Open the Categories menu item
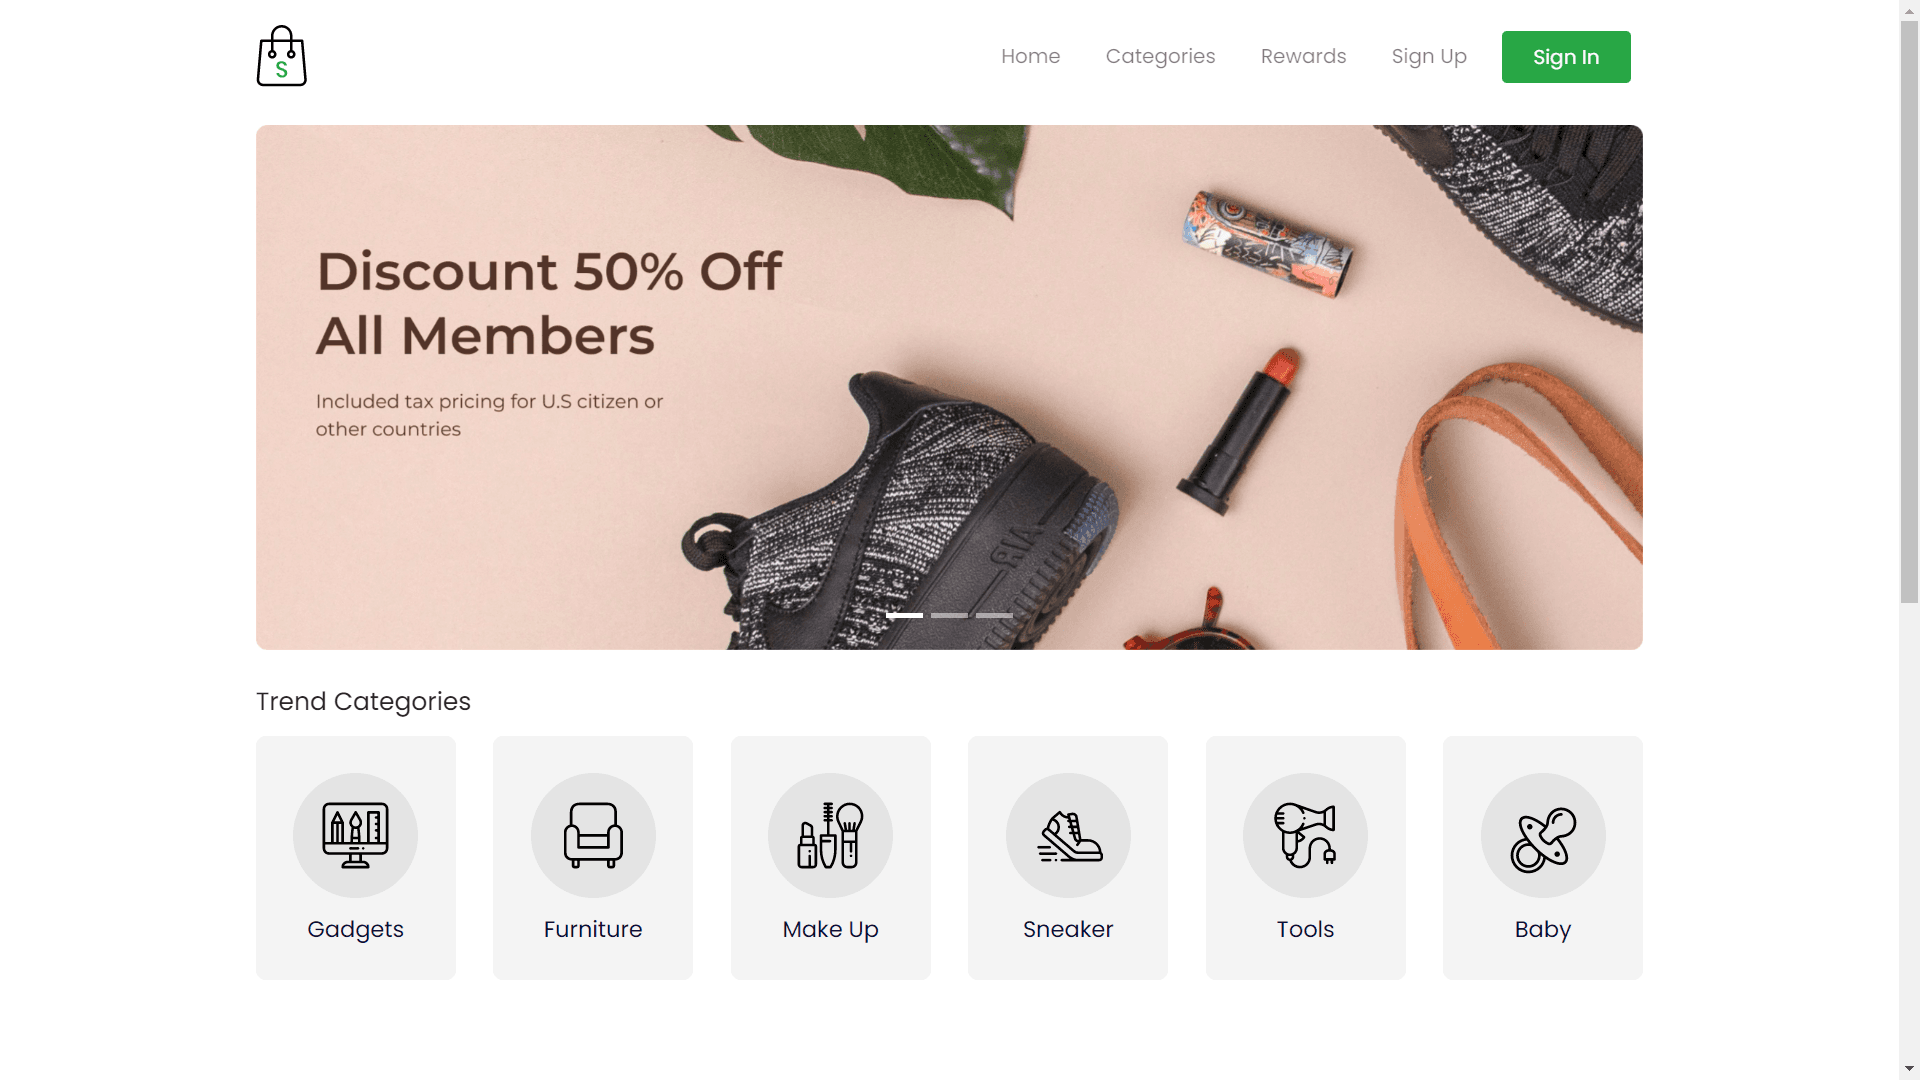Image resolution: width=1920 pixels, height=1080 pixels. click(1160, 56)
